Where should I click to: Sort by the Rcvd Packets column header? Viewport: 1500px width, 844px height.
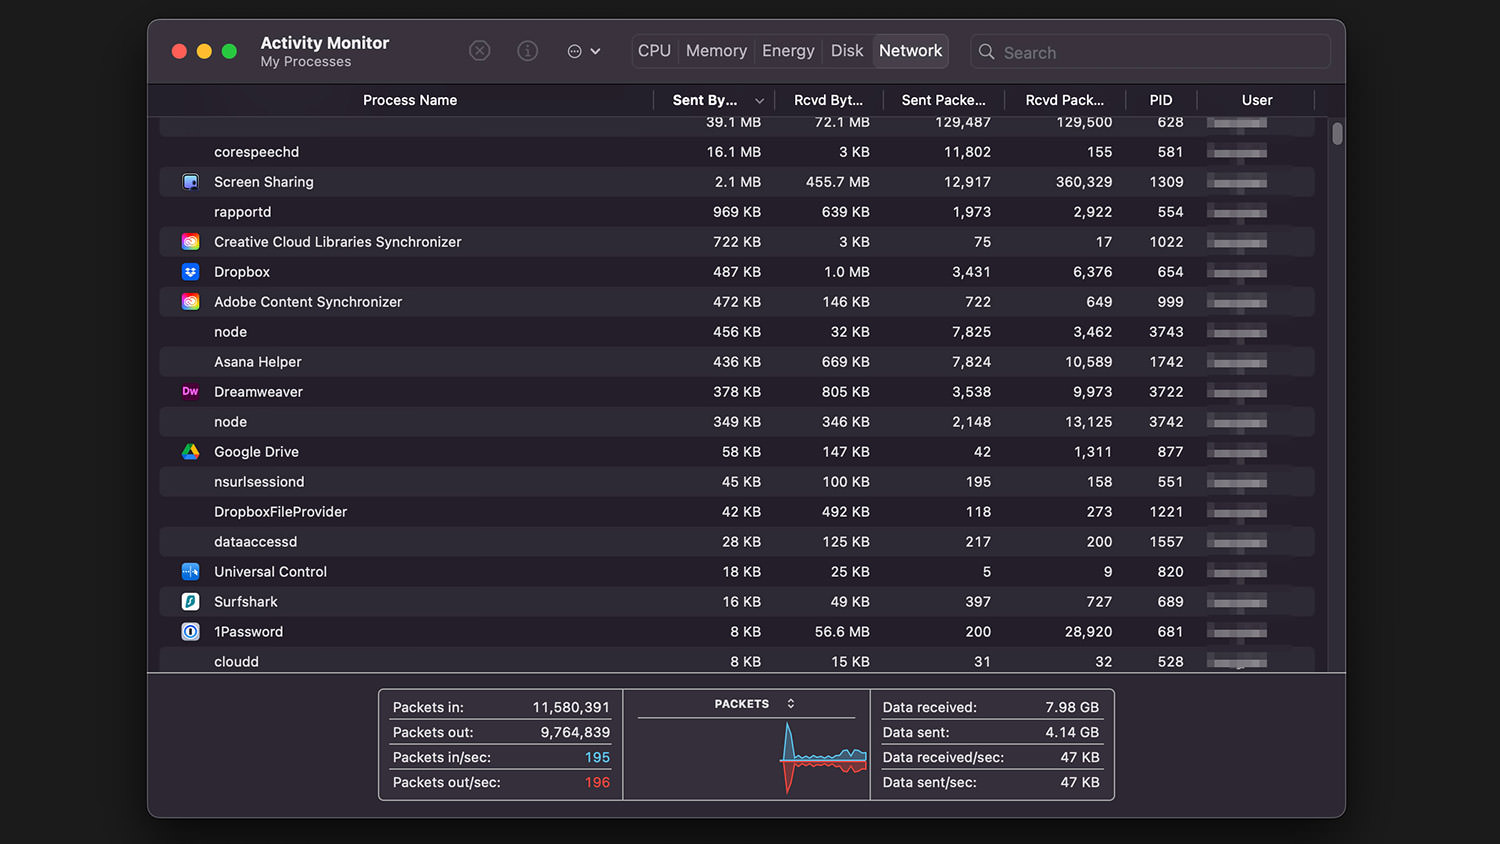(1064, 100)
